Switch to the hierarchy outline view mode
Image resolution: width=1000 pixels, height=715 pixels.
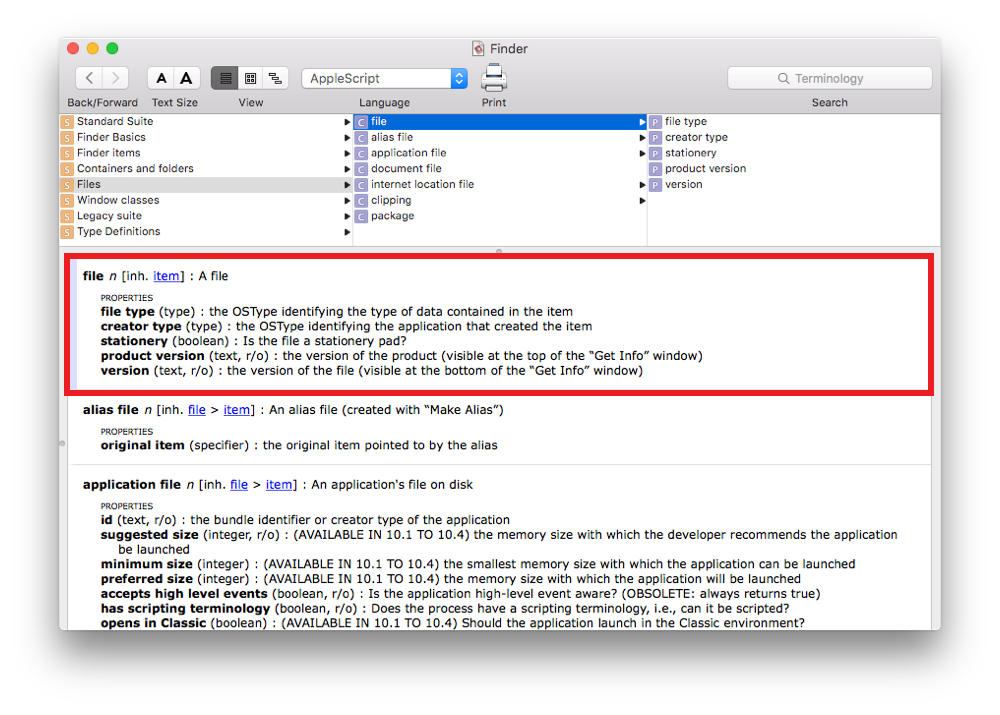pyautogui.click(x=276, y=78)
